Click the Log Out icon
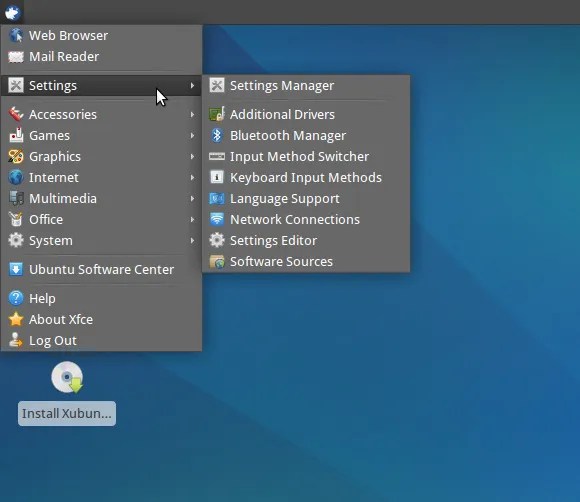The height and width of the screenshot is (502, 580). (x=16, y=340)
